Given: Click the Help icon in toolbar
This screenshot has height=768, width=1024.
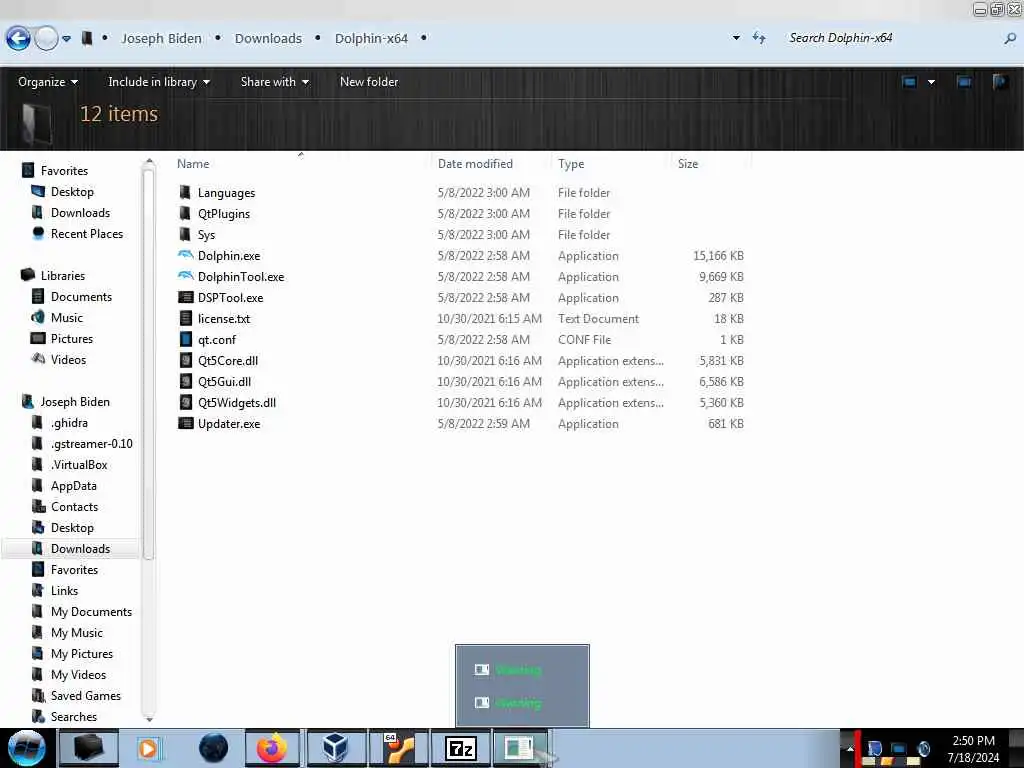Looking at the screenshot, I should 1000,82.
